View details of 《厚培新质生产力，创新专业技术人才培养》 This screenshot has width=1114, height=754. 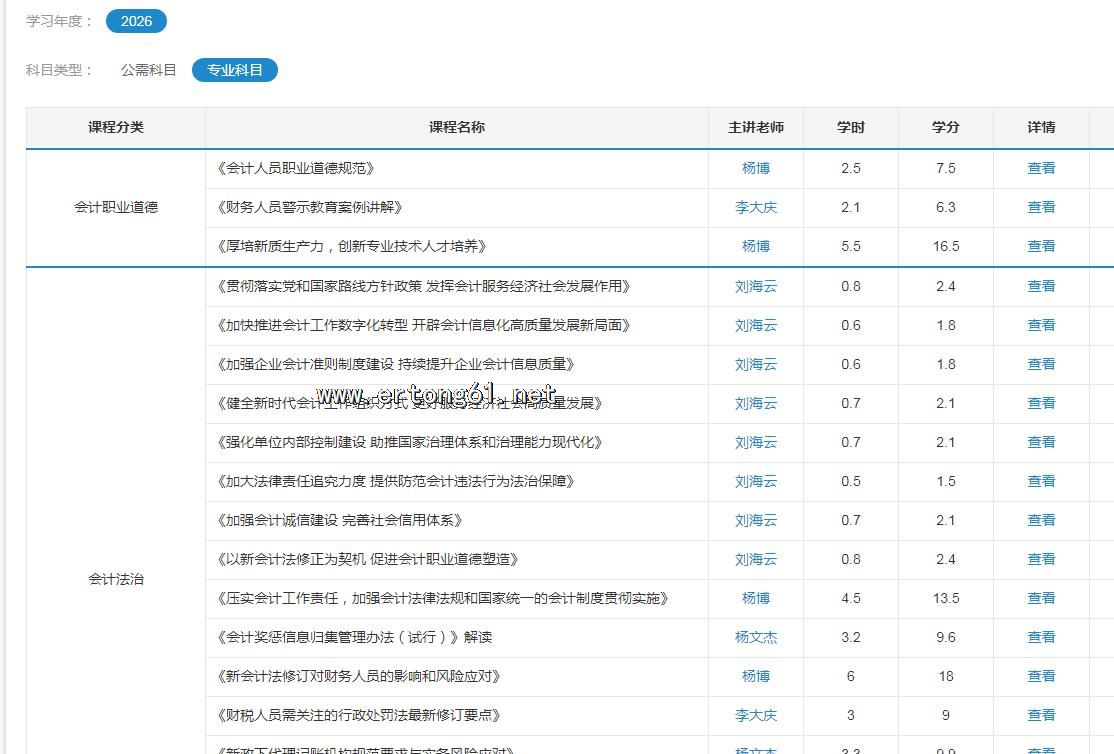[1041, 246]
